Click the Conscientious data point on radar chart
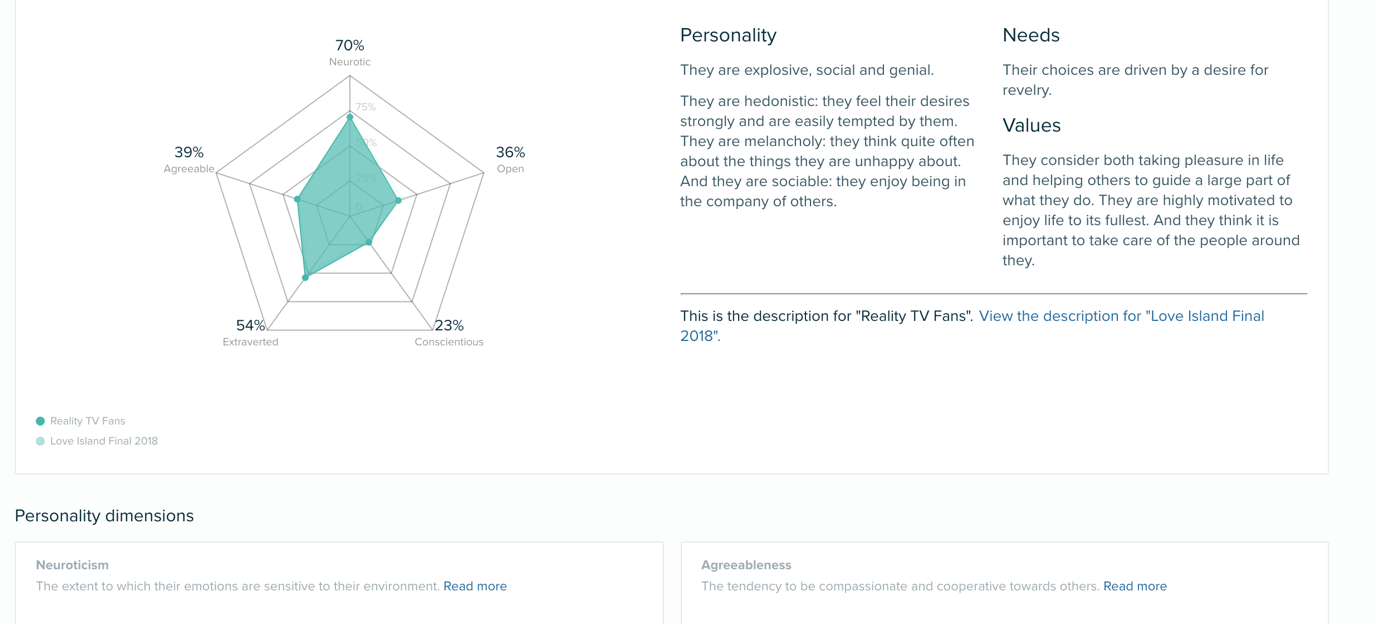The image size is (1377, 624). point(369,242)
